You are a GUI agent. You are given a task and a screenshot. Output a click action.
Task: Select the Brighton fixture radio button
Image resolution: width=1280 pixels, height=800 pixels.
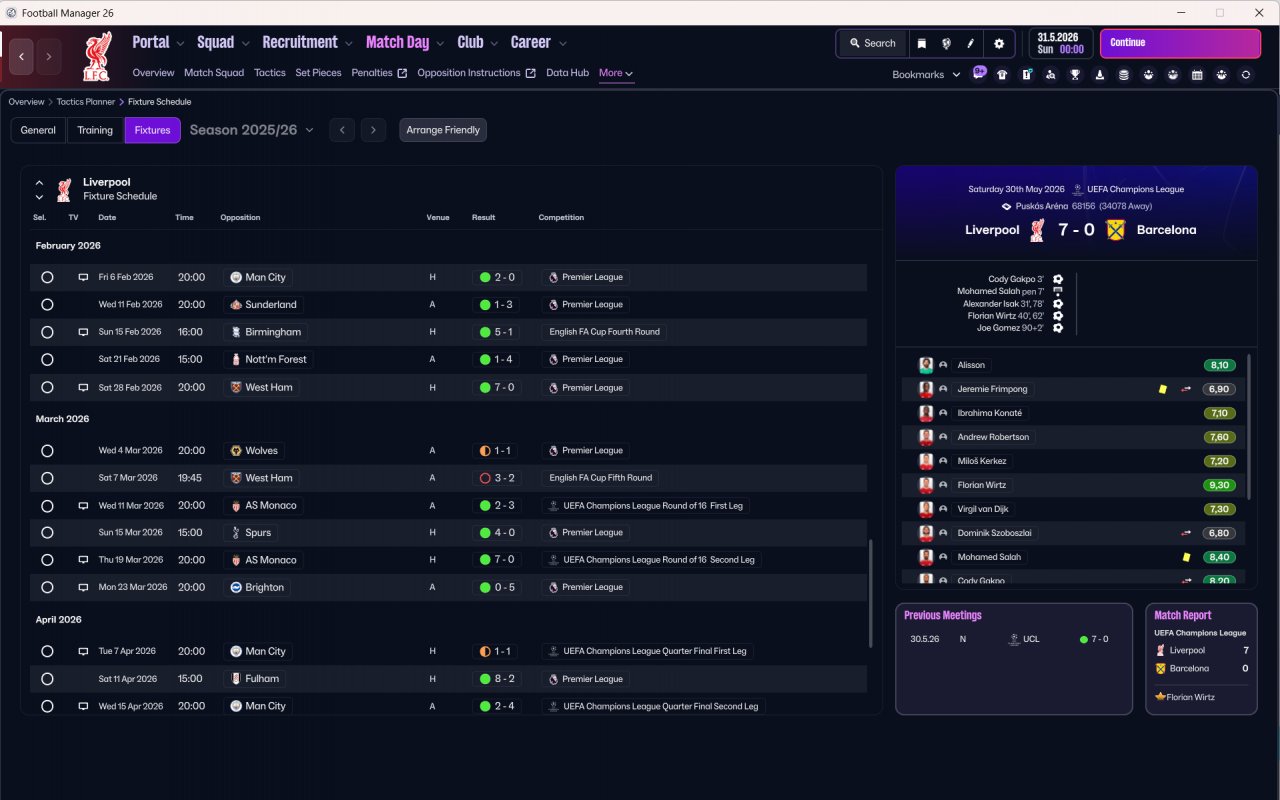click(x=47, y=587)
